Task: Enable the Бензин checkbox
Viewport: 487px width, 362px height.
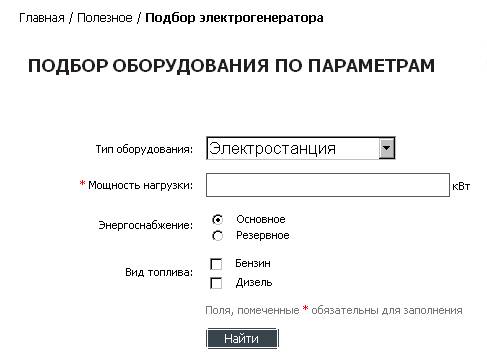Action: click(216, 264)
